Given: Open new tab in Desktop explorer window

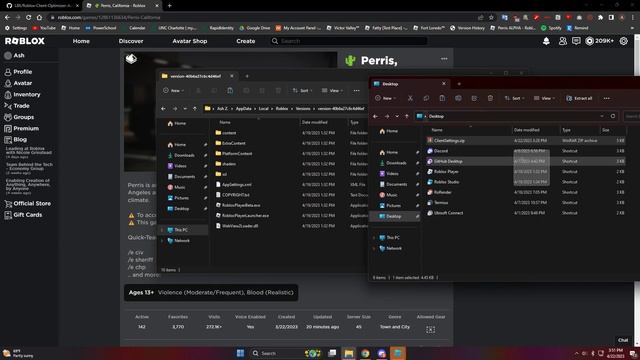Looking at the screenshot, I should (x=459, y=84).
